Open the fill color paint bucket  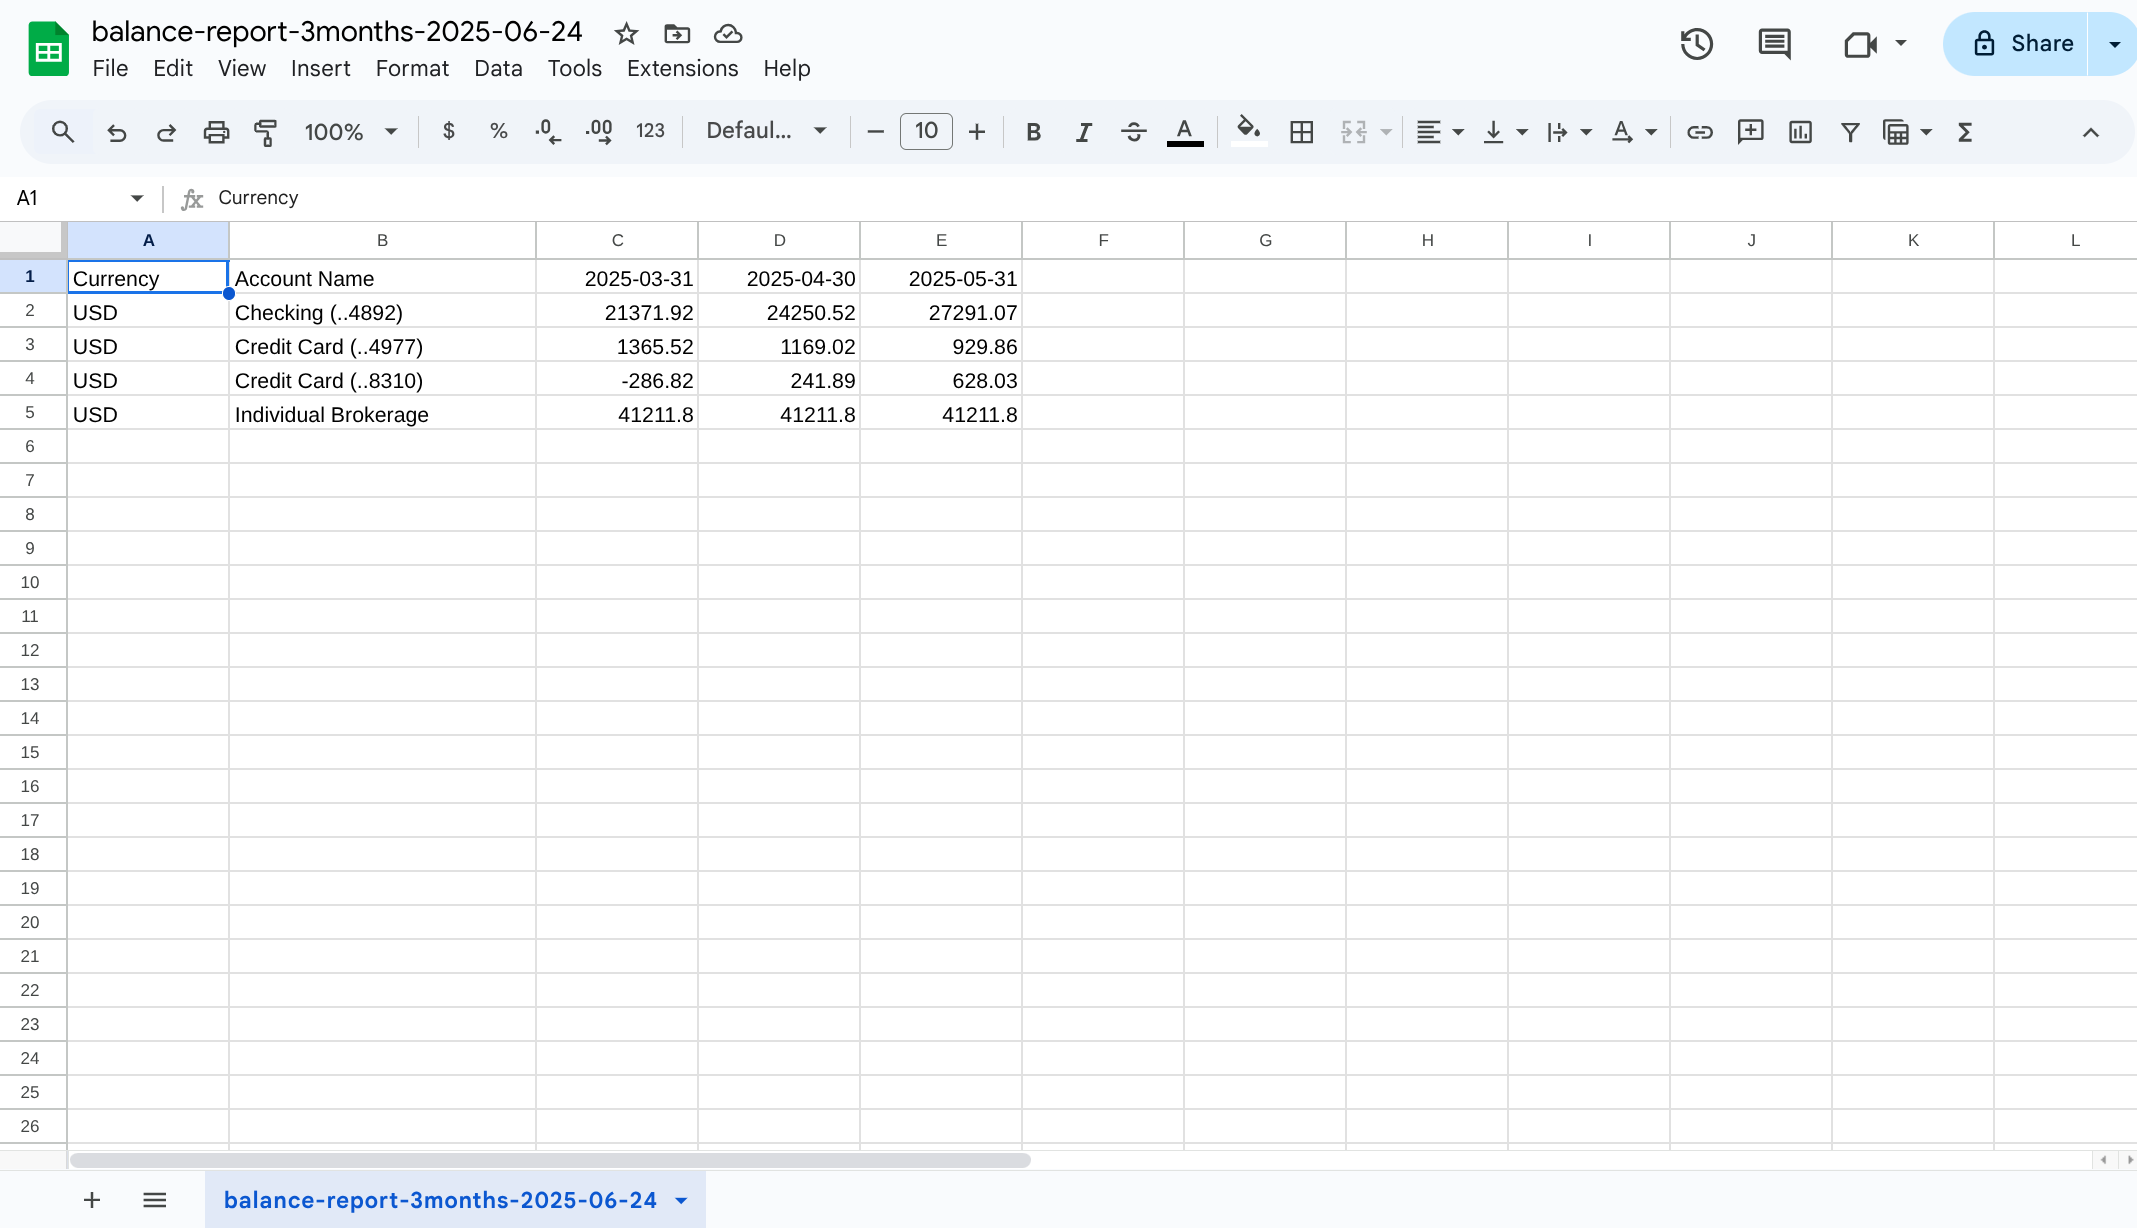point(1248,132)
